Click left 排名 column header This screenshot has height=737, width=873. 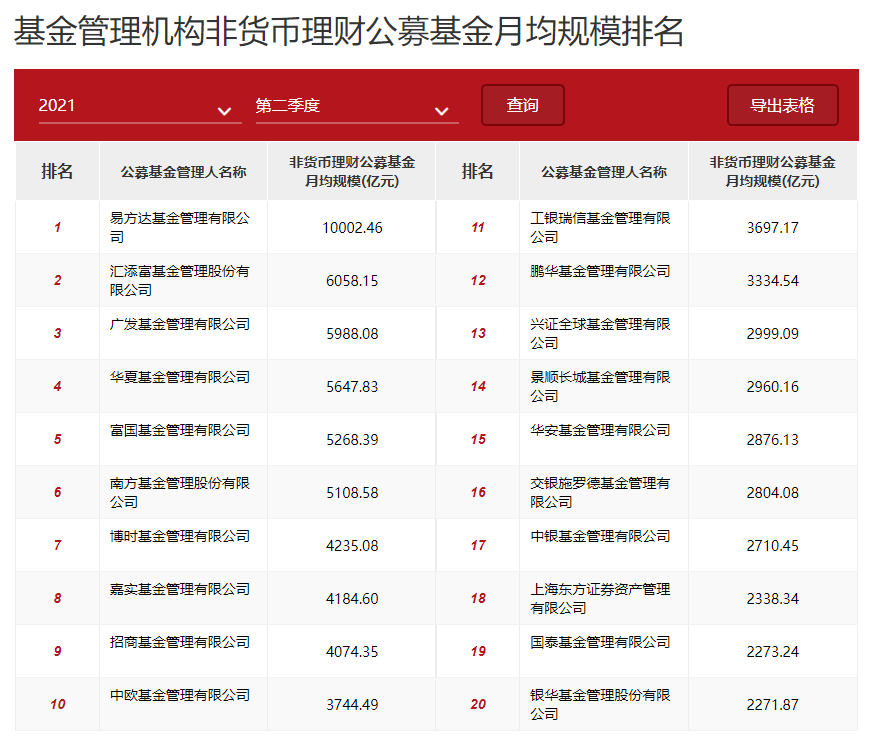click(57, 171)
